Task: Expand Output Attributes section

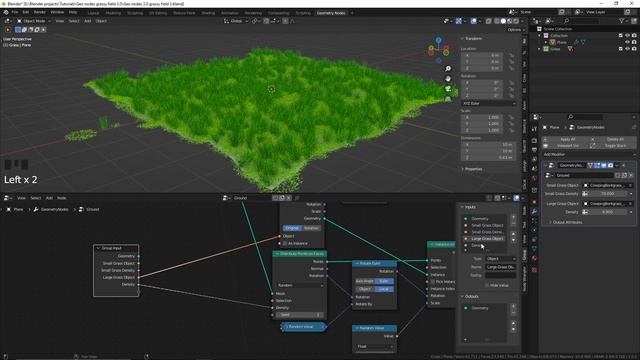Action: (566, 222)
